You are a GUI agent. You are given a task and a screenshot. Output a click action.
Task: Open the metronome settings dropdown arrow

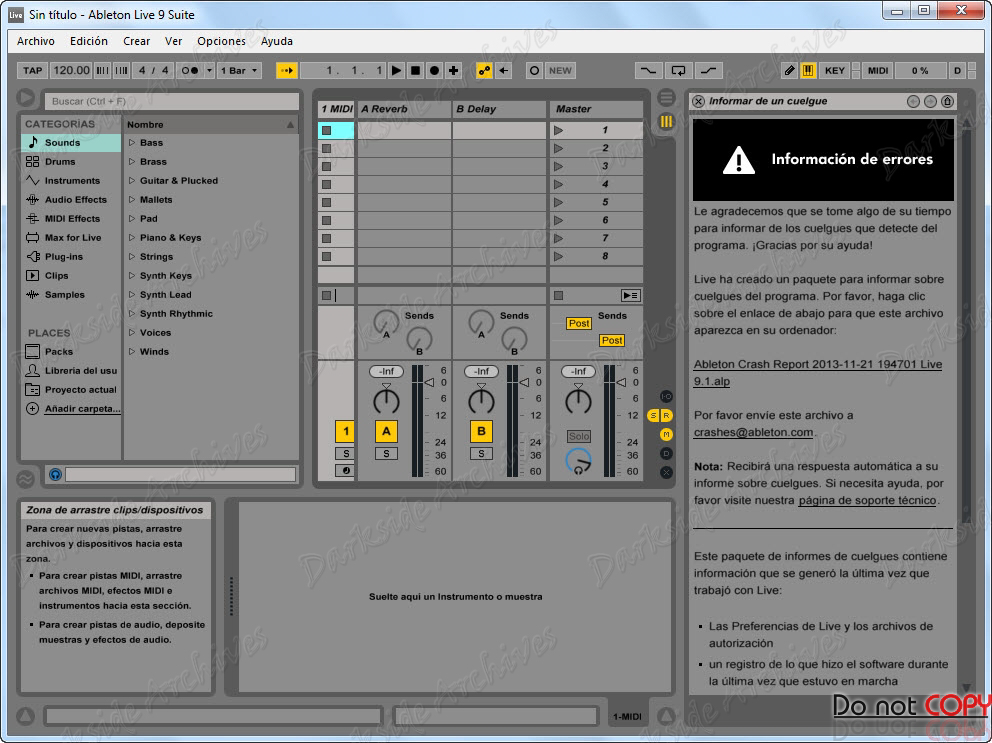coord(209,70)
